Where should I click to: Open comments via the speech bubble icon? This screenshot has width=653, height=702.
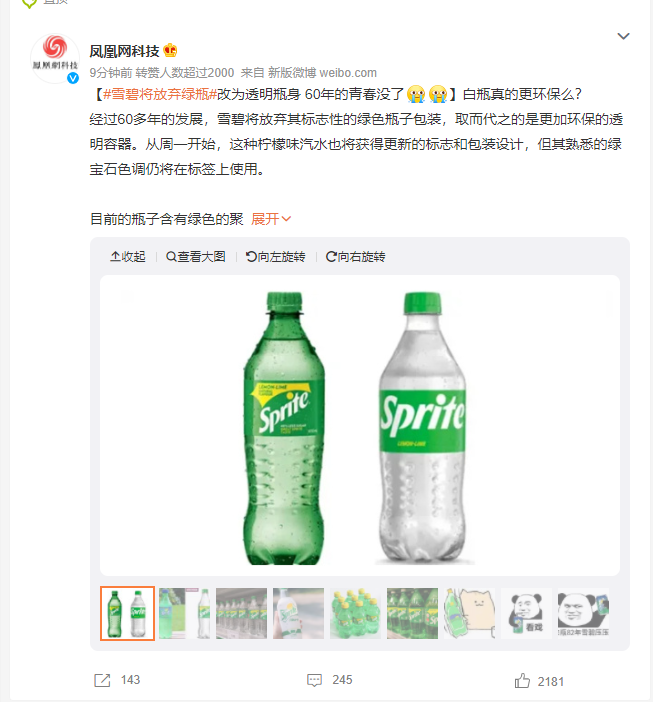314,680
